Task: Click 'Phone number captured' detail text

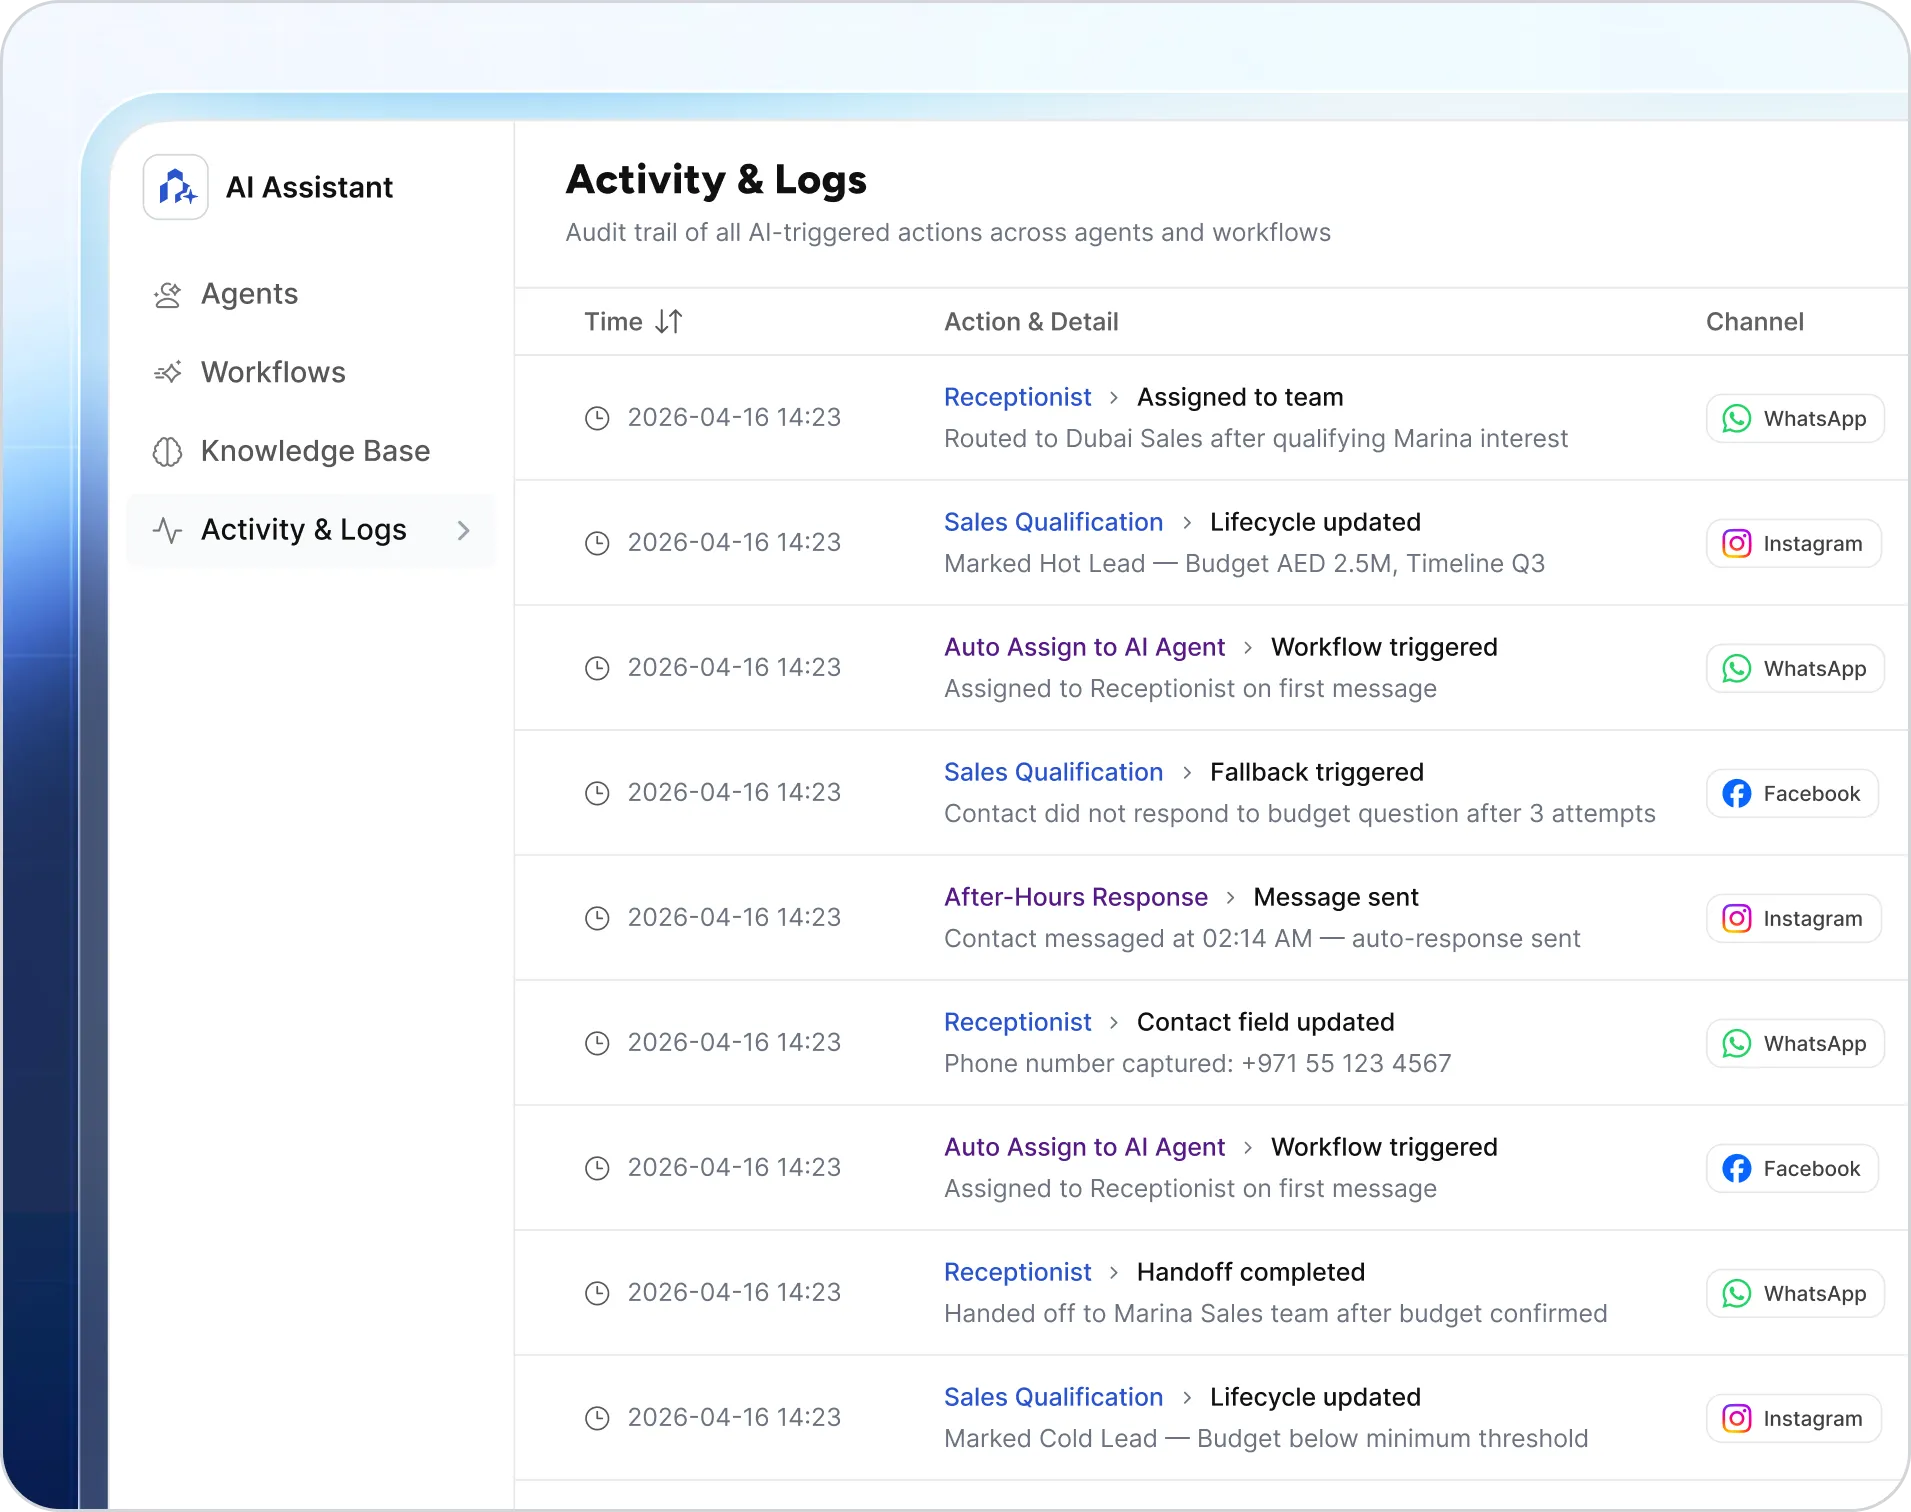Action: (1197, 1063)
